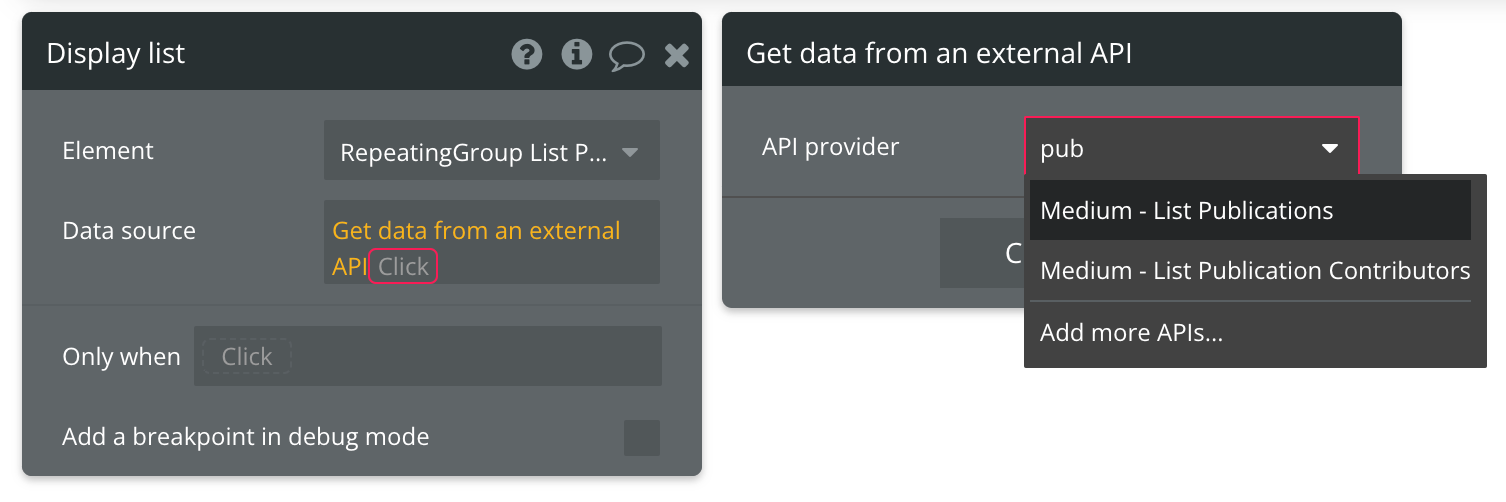Click the info icon in Display list header

click(577, 54)
